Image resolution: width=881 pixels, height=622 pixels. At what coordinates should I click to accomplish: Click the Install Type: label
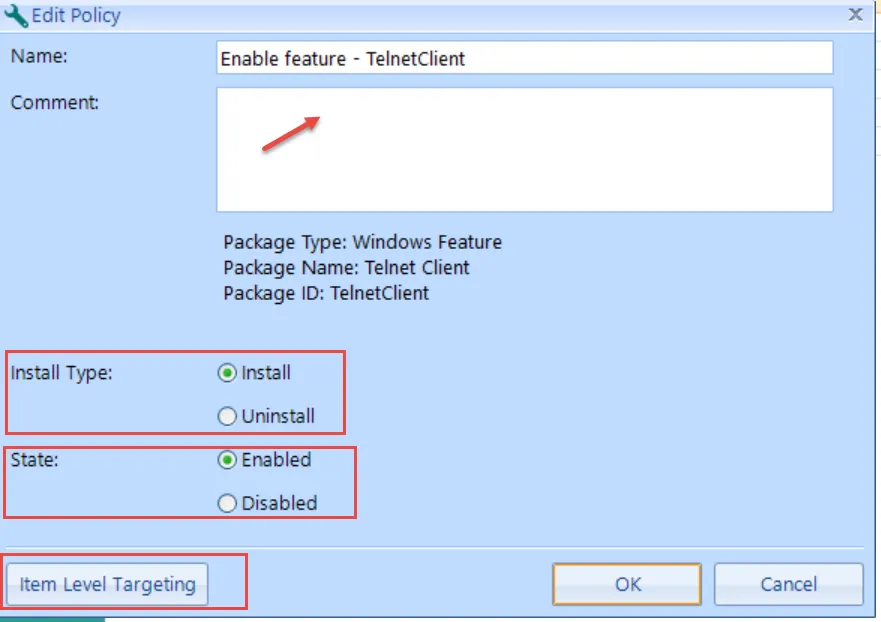pos(61,373)
